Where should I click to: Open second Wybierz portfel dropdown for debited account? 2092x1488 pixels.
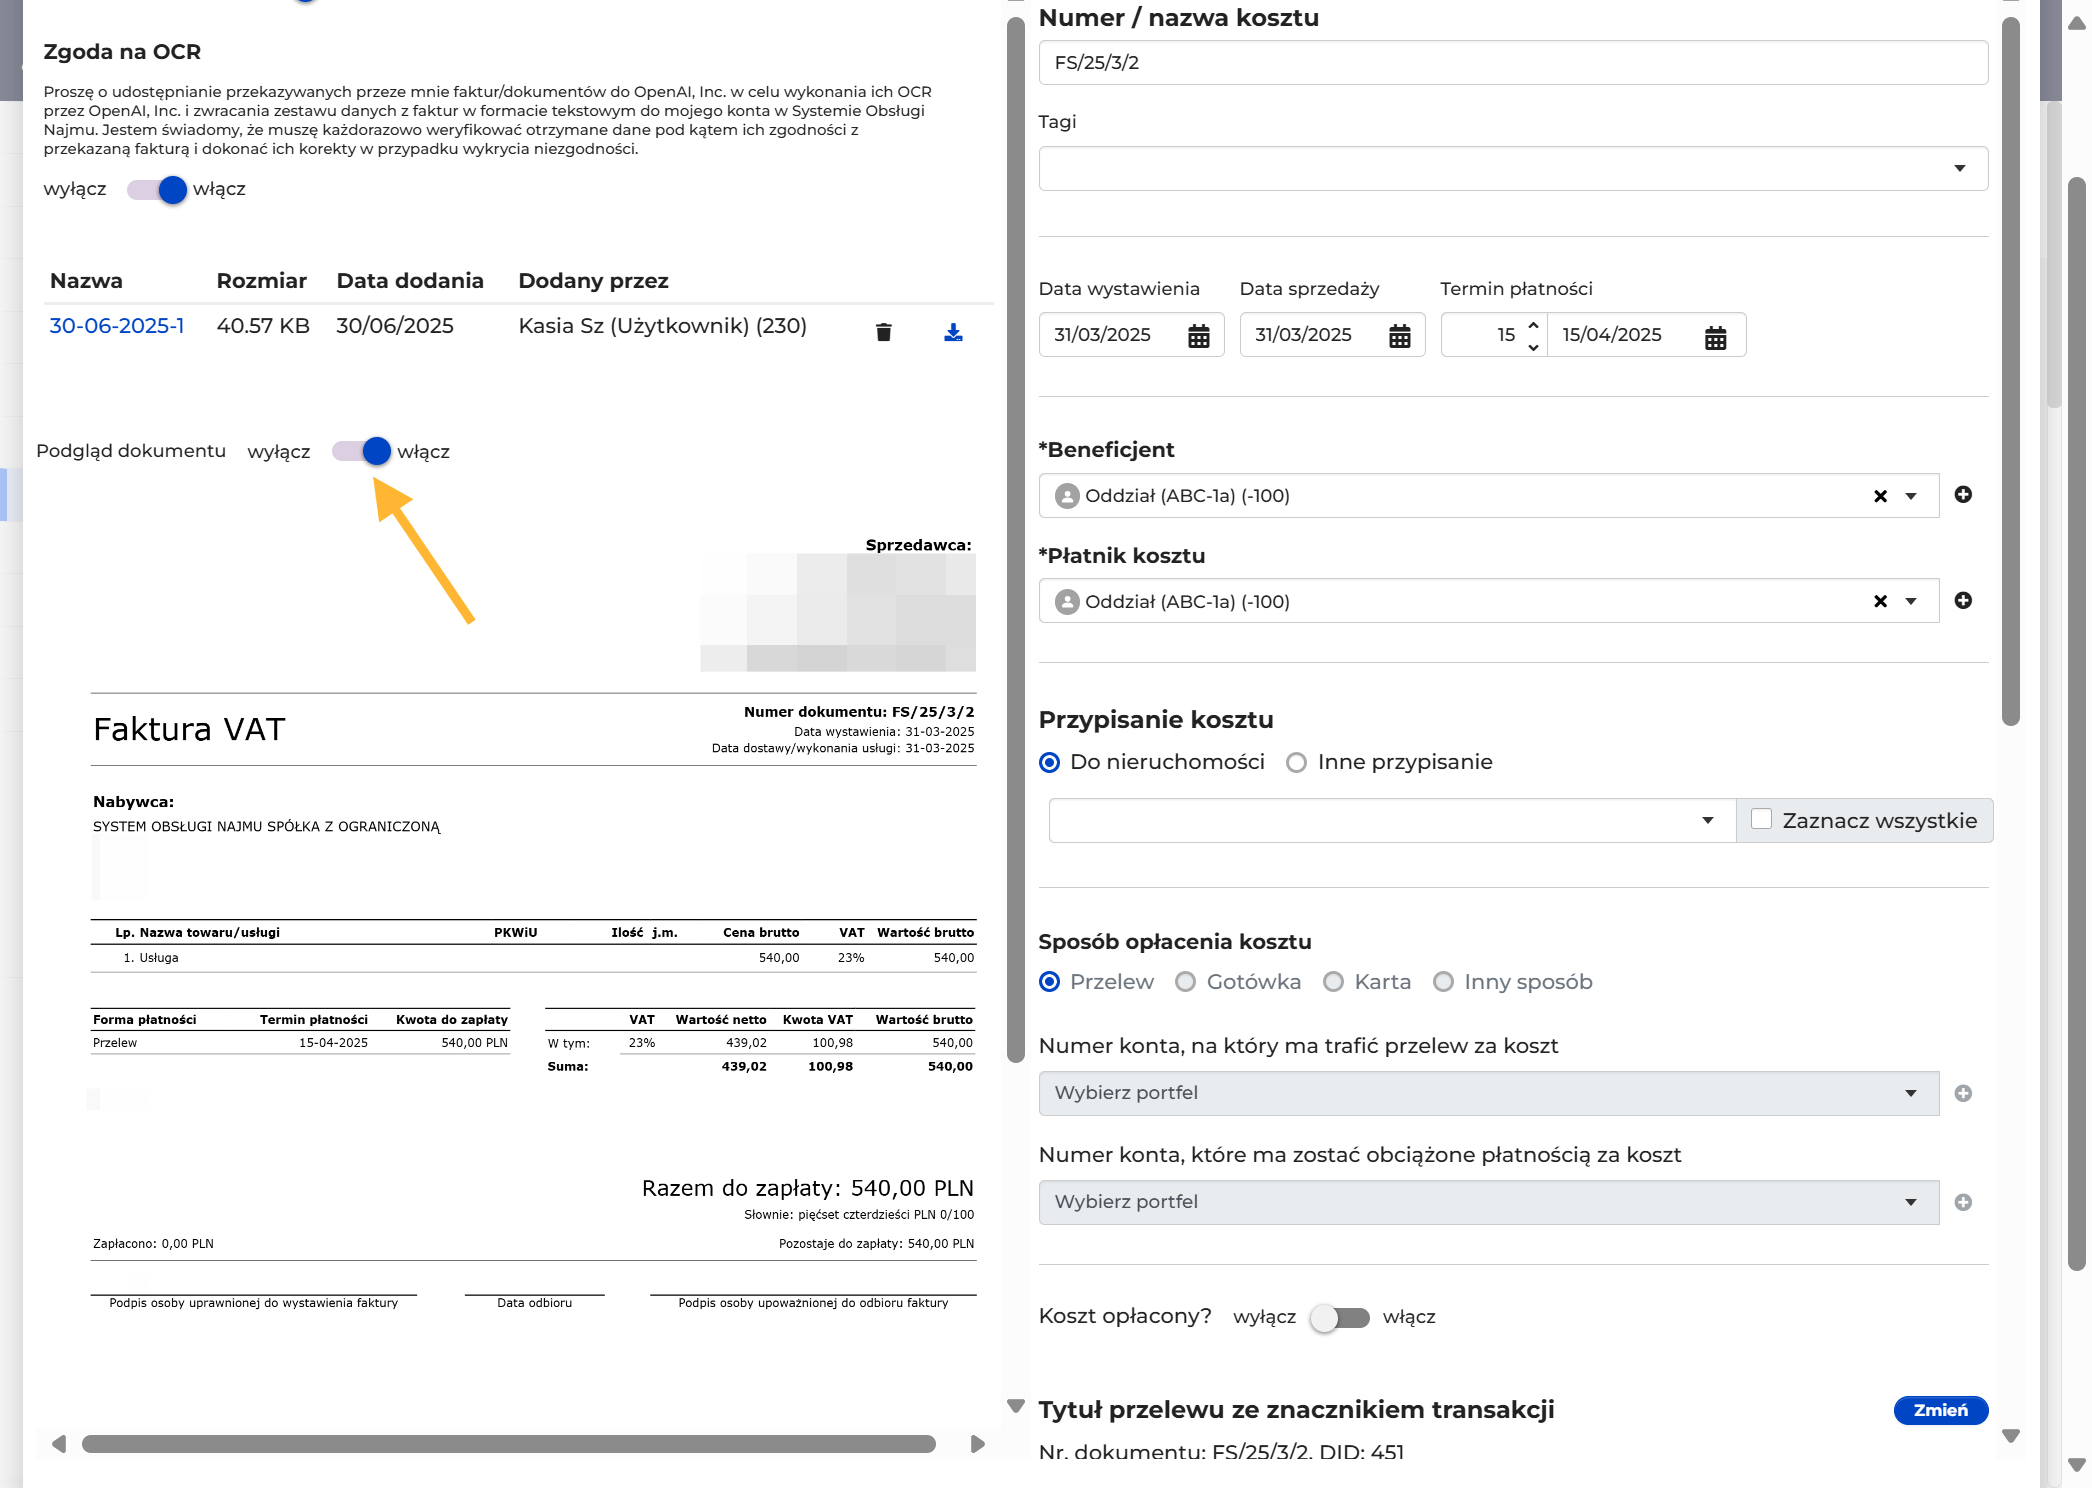pos(1489,1202)
